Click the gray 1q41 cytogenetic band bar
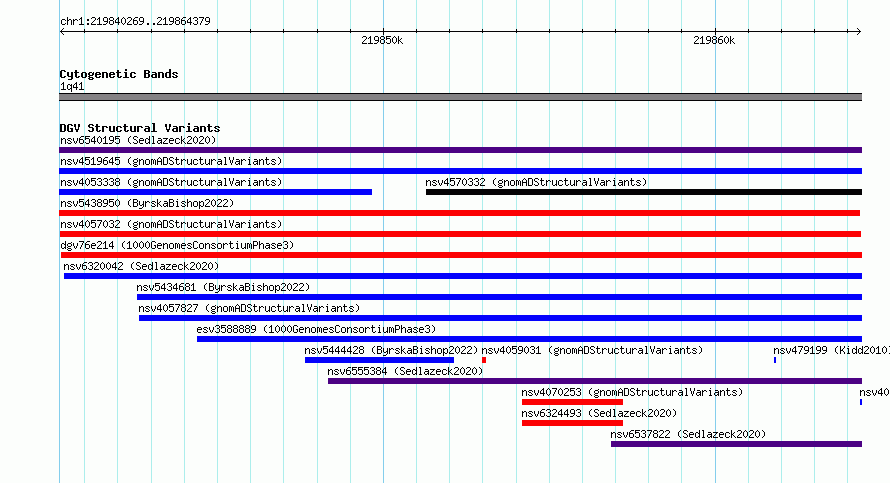Screen dimensions: 890x483 [x=460, y=97]
